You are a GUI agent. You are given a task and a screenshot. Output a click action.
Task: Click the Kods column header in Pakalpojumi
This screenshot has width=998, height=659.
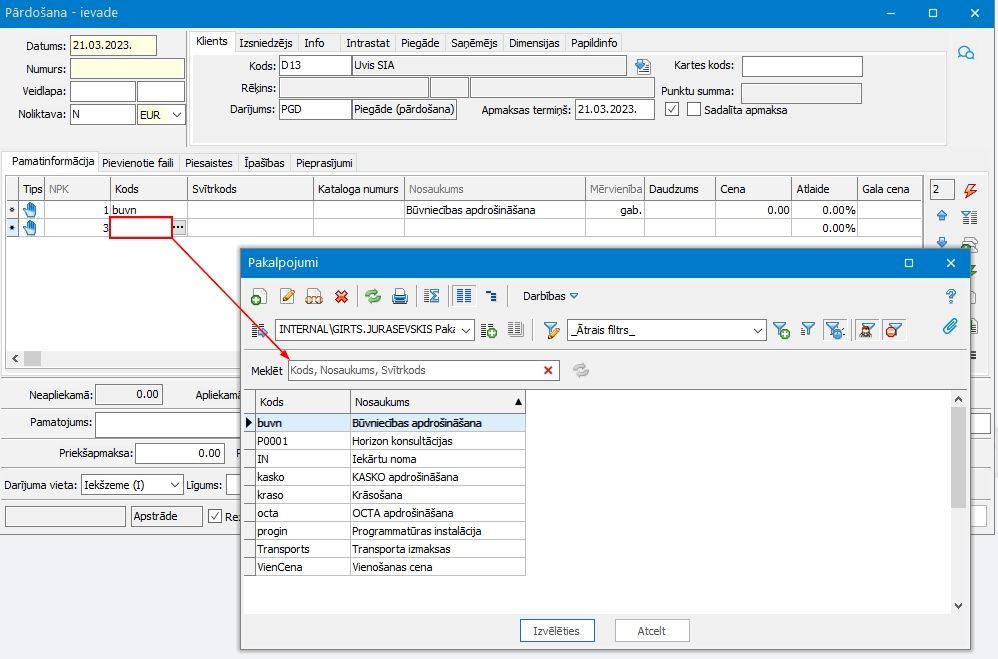click(x=303, y=402)
